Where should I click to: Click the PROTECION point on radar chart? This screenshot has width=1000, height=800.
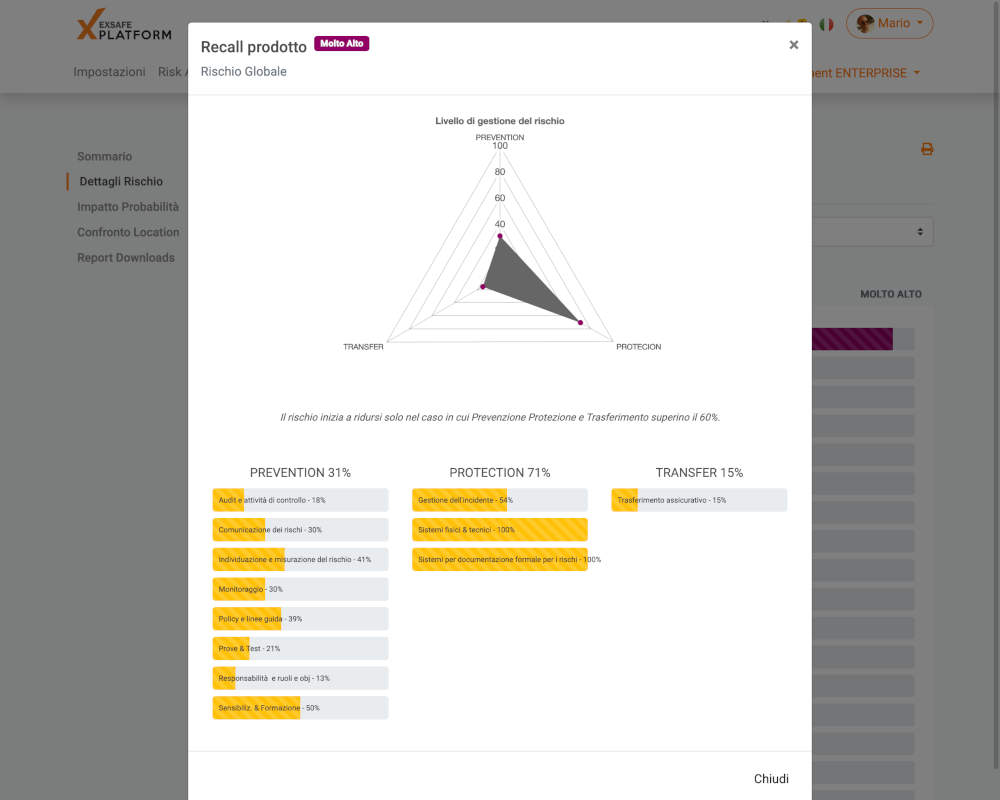click(580, 321)
